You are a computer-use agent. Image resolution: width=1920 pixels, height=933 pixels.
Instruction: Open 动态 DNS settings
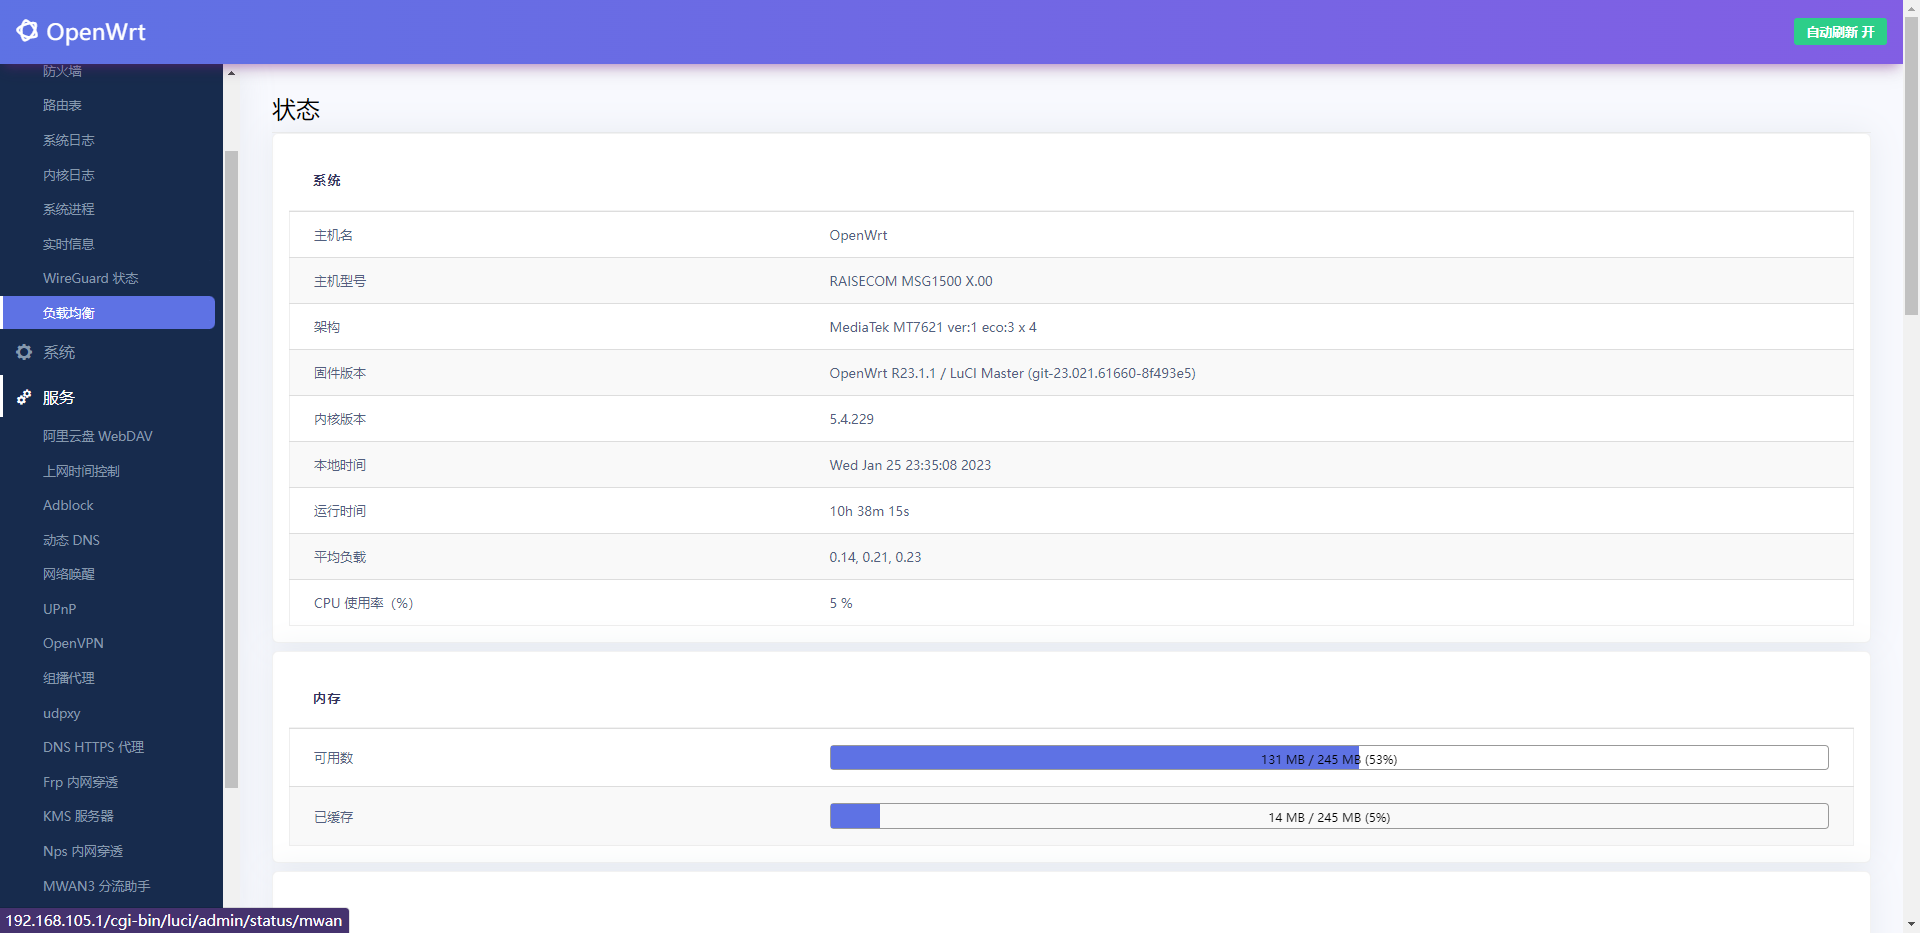click(71, 540)
